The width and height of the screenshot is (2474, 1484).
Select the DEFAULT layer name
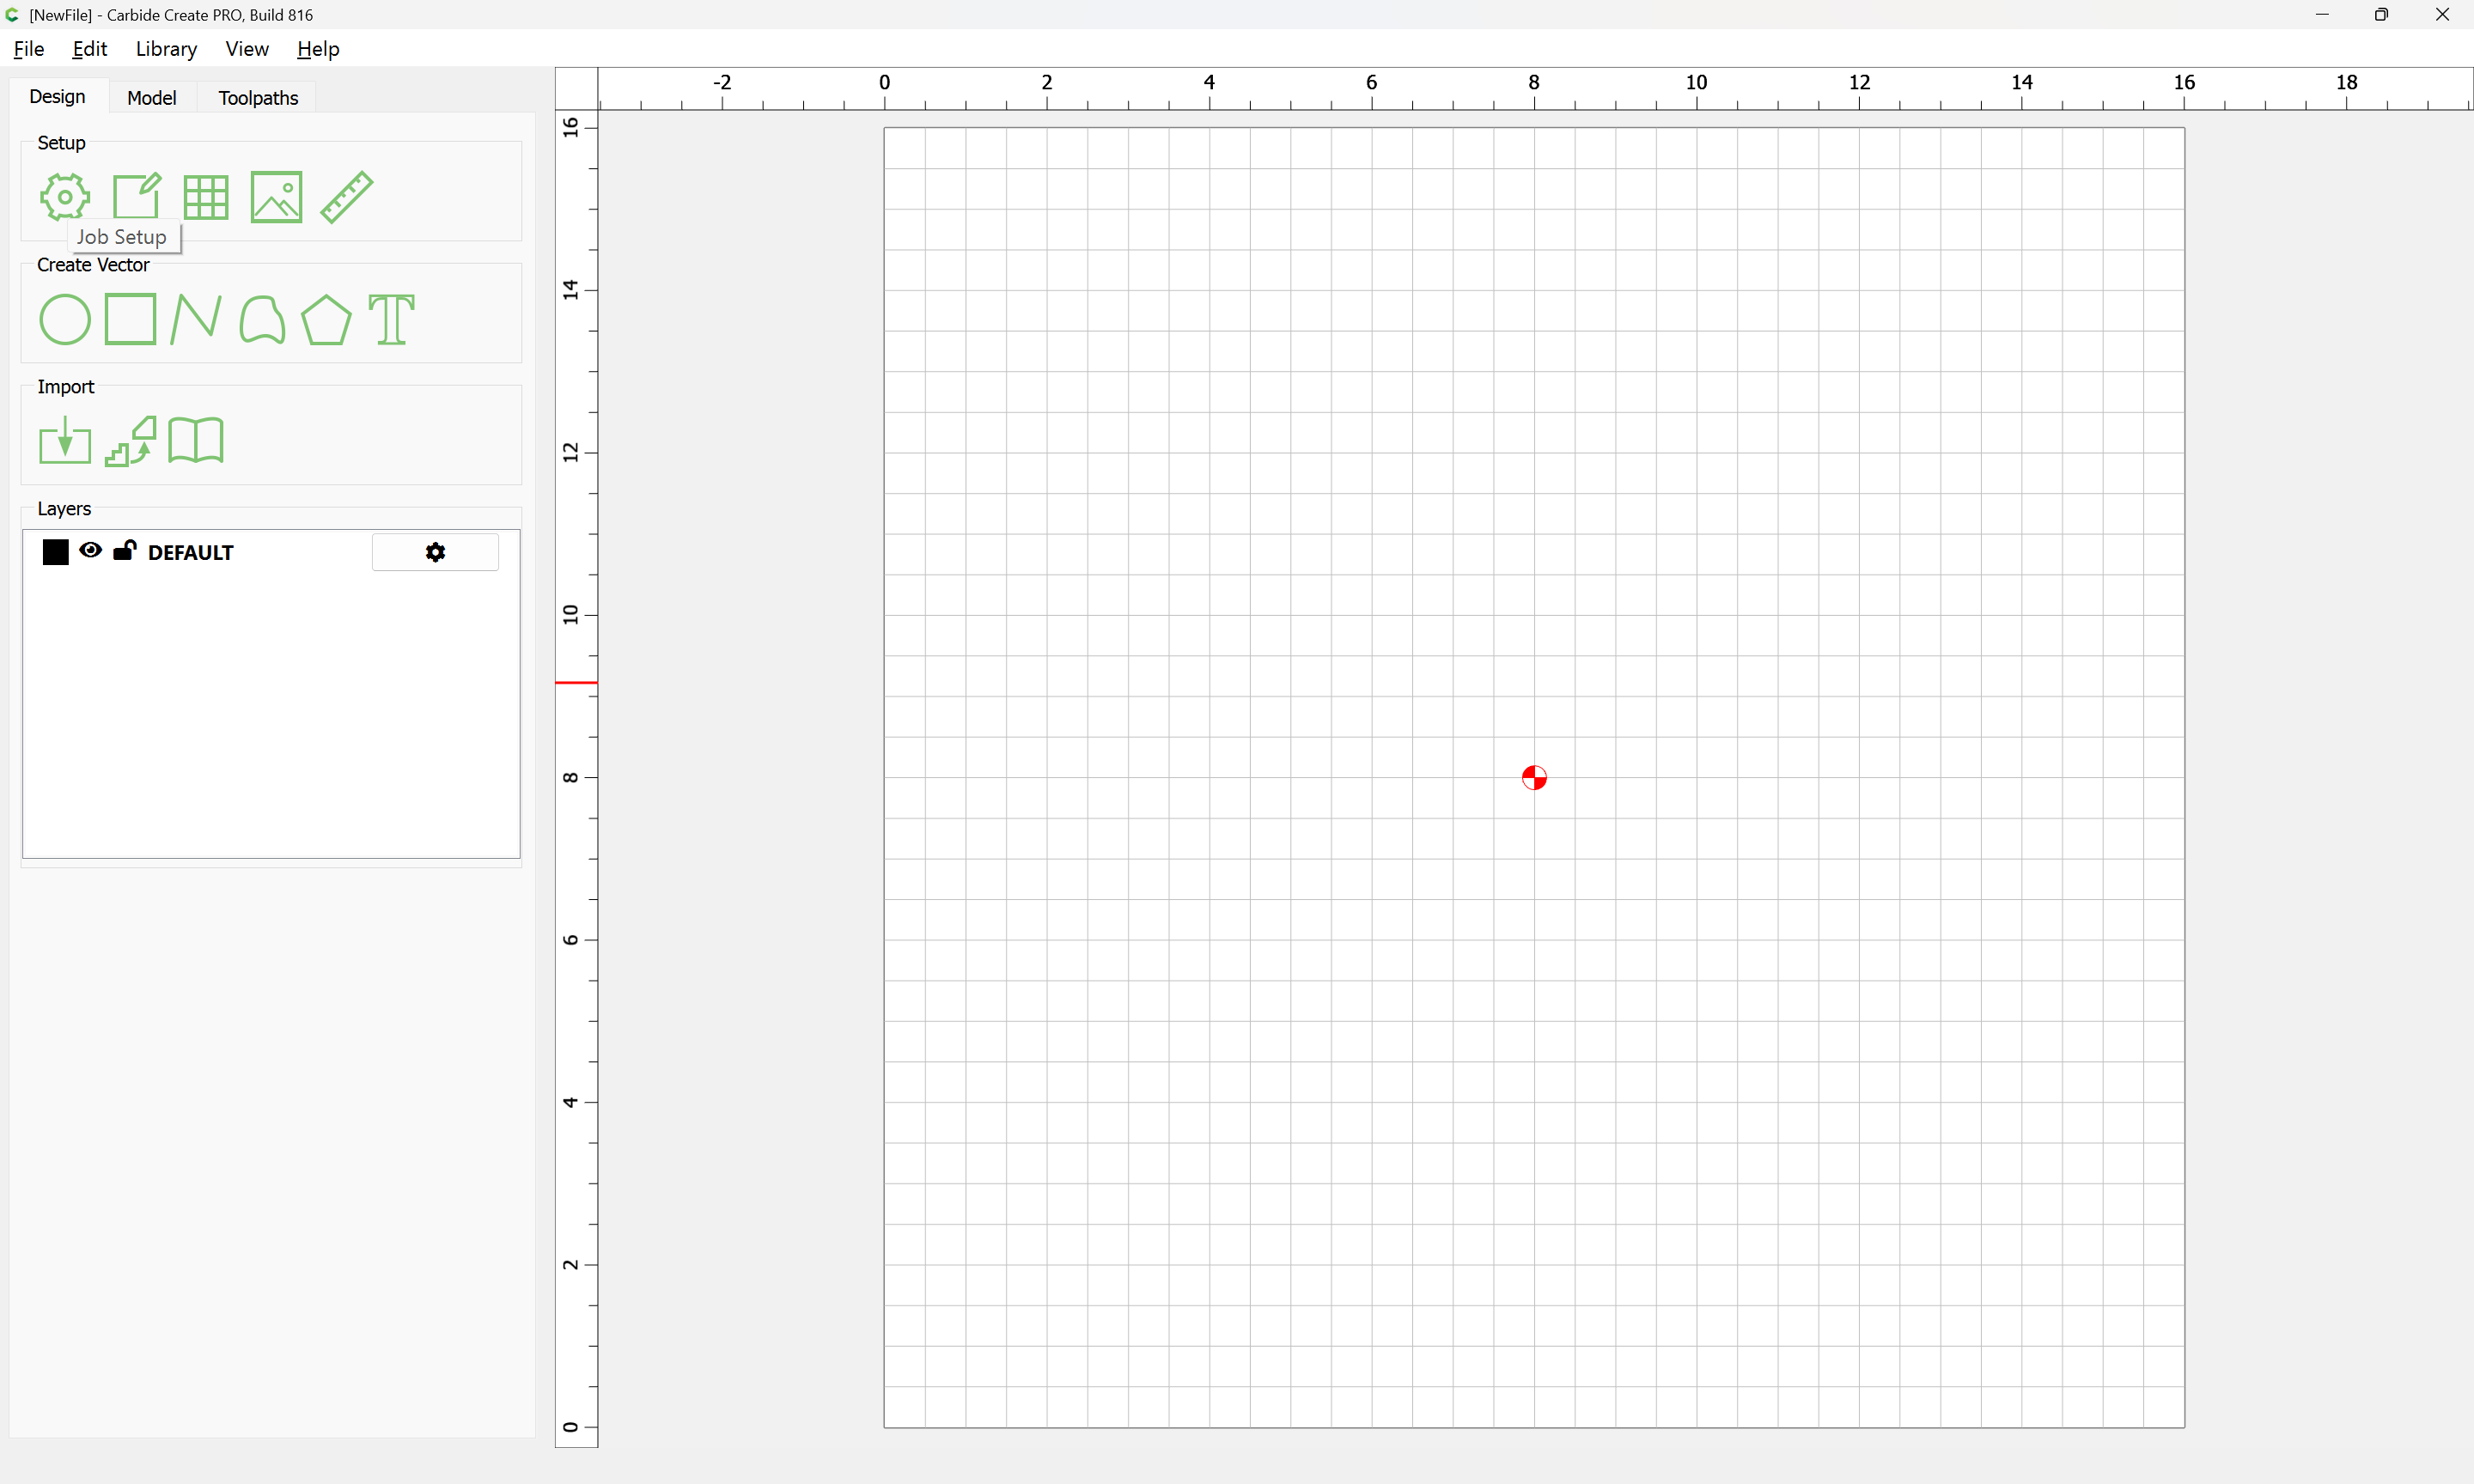pos(190,553)
